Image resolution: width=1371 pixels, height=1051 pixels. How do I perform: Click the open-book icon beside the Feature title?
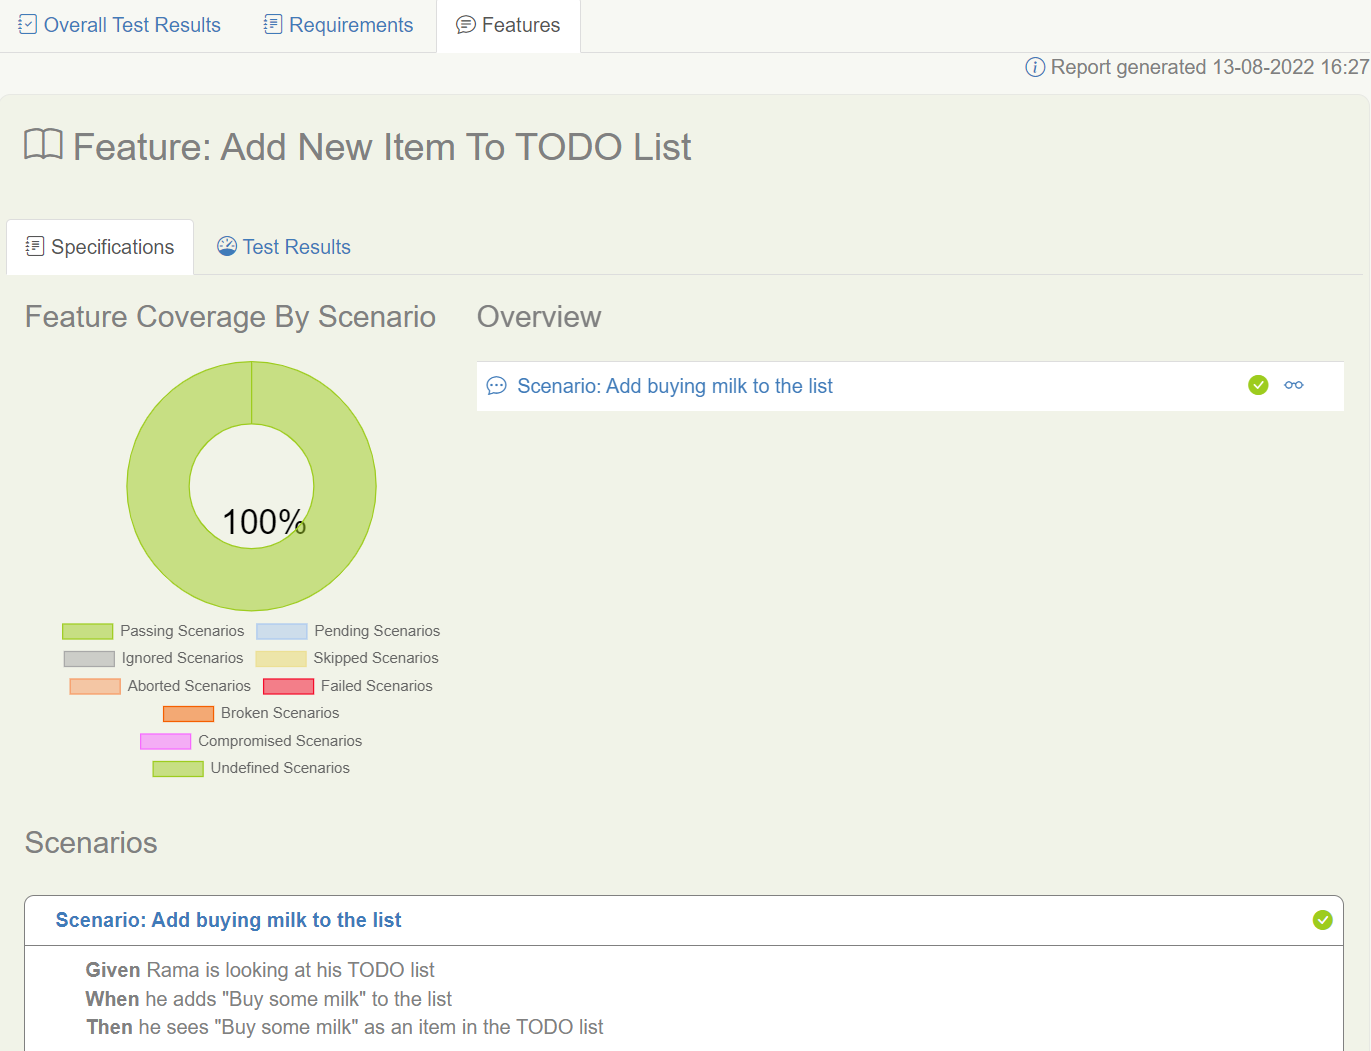point(43,145)
